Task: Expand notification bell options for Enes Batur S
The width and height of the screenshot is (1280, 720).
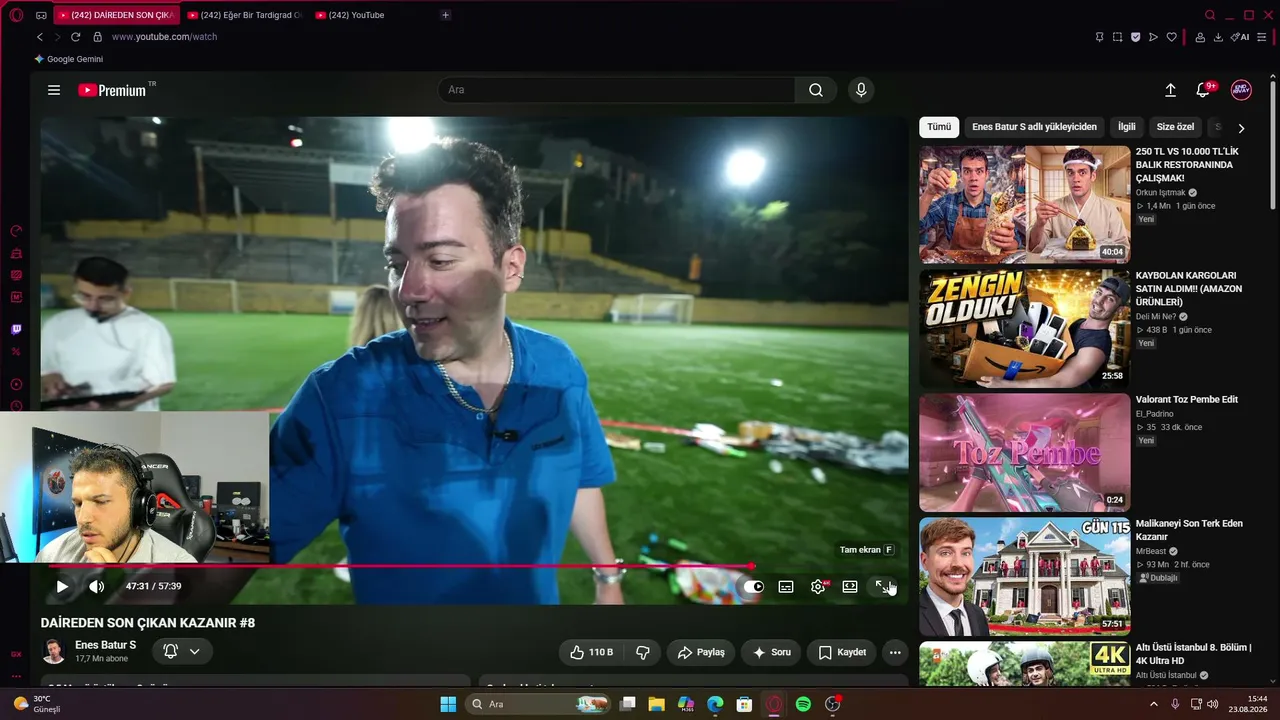Action: (182, 652)
